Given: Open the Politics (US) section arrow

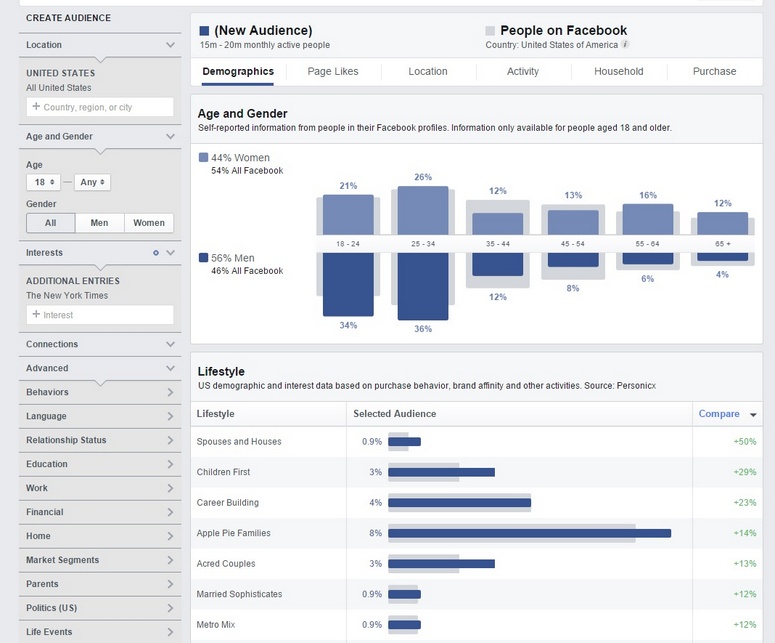Looking at the screenshot, I should tap(170, 608).
